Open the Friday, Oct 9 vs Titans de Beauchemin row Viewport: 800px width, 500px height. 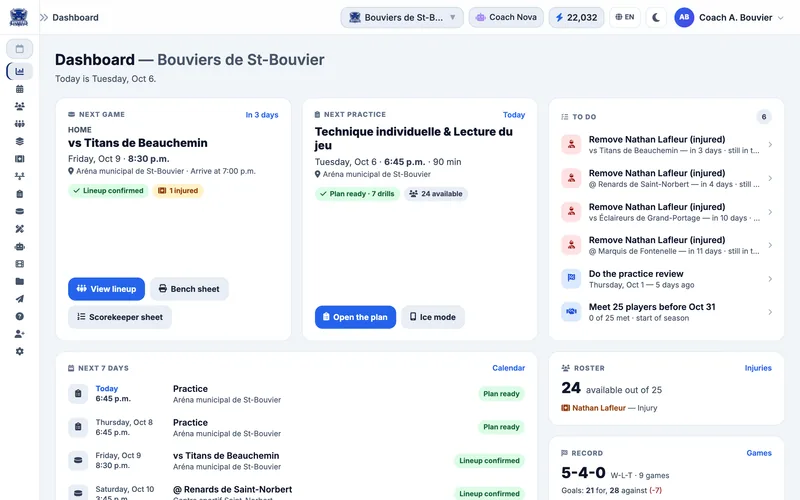(x=296, y=461)
